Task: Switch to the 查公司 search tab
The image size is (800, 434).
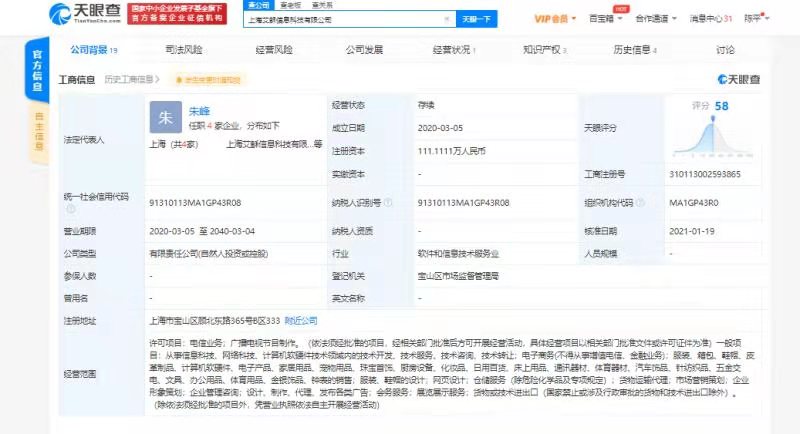Action: 259,5
